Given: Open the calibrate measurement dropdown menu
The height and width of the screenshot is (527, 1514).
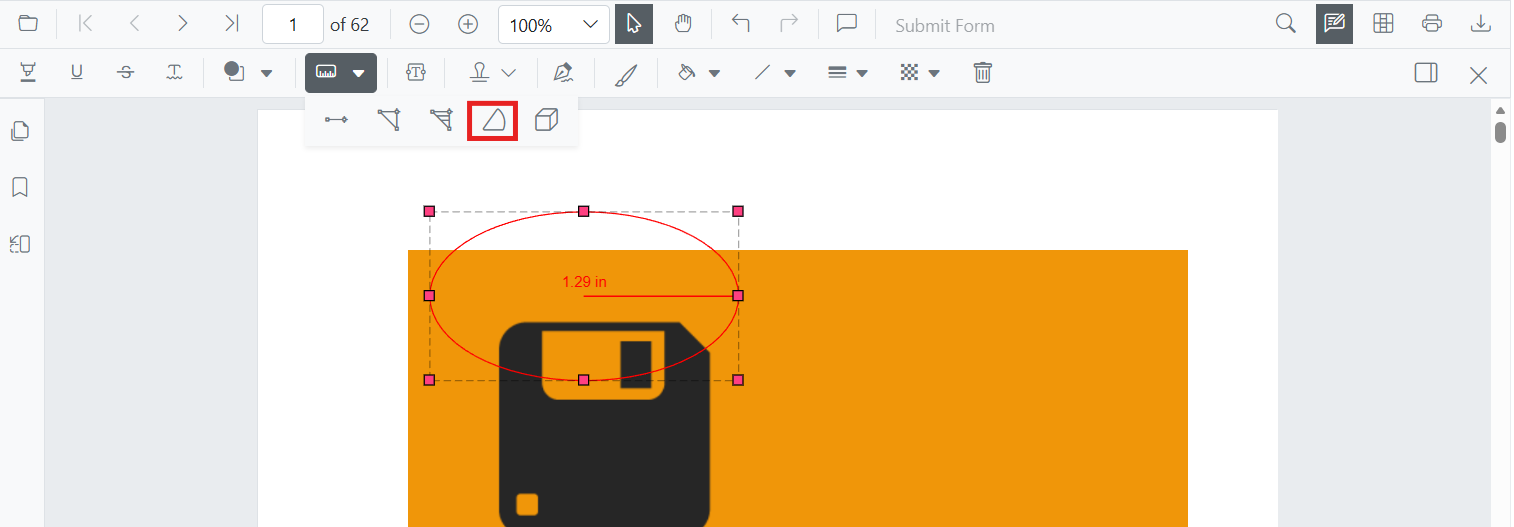Looking at the screenshot, I should (x=341, y=73).
